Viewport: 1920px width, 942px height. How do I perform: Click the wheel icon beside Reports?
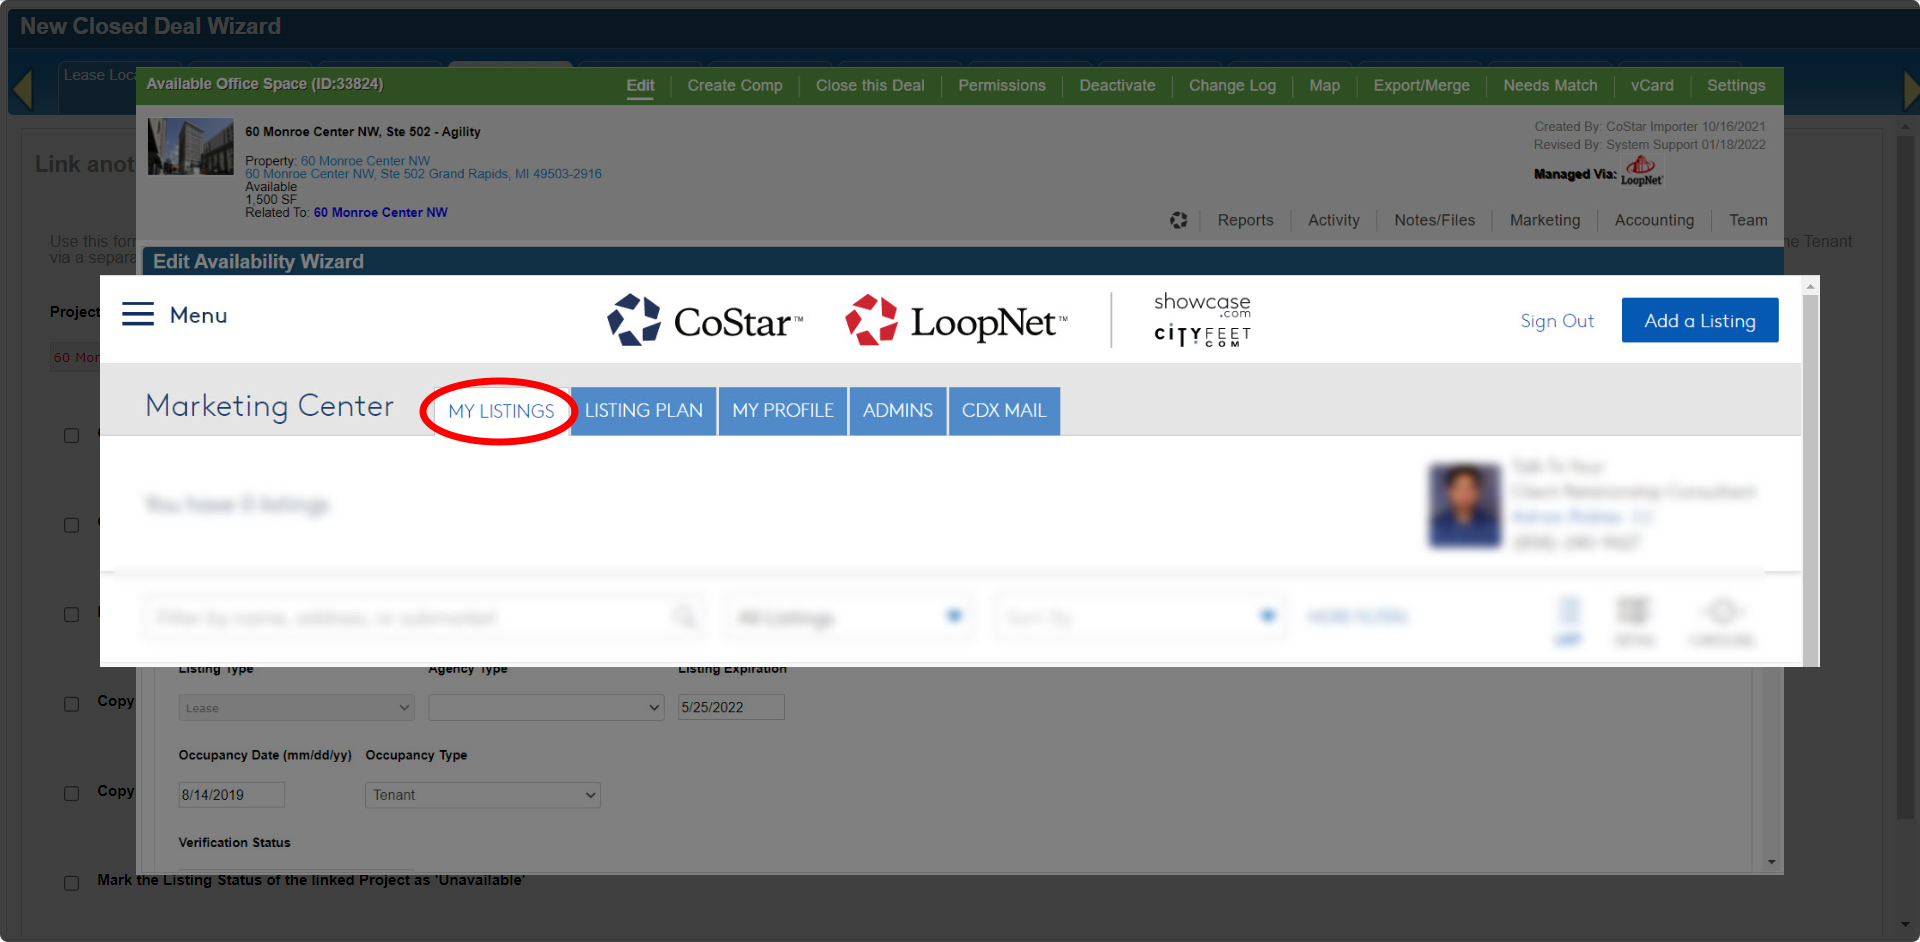[1179, 220]
